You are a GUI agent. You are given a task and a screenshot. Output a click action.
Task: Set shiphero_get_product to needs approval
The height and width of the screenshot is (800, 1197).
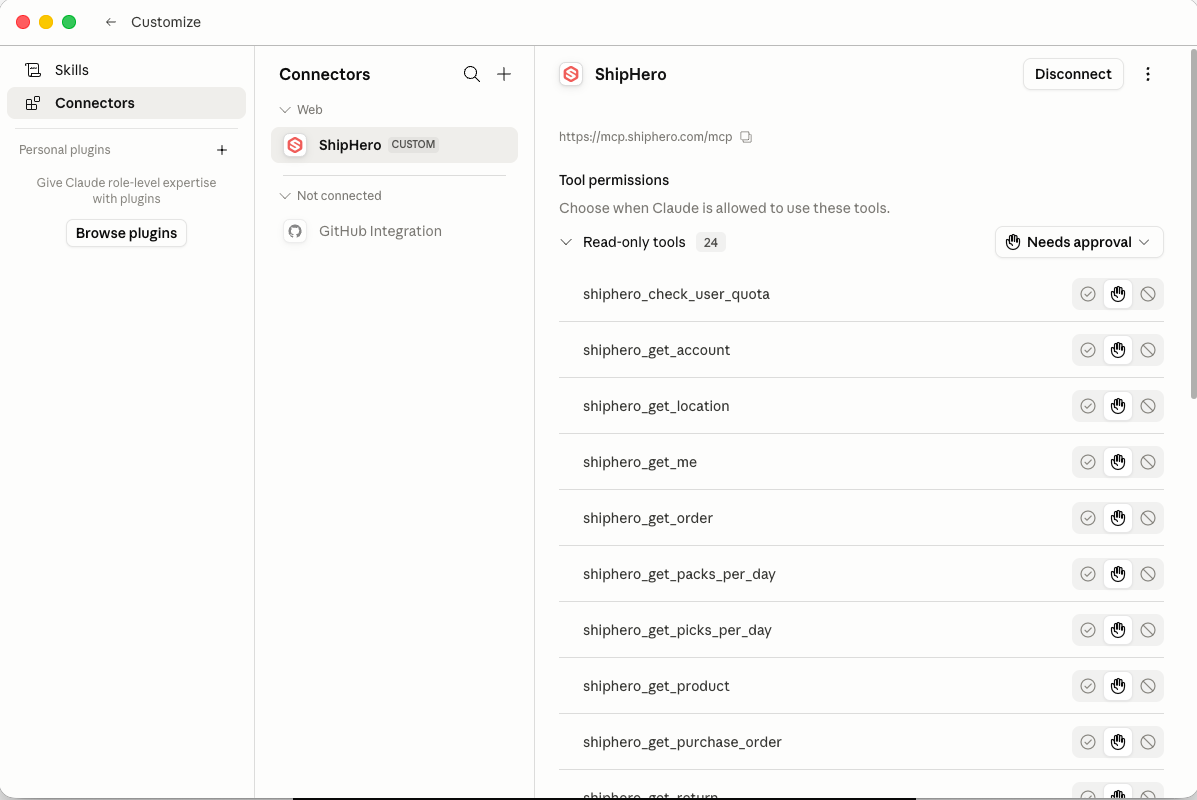(1118, 686)
